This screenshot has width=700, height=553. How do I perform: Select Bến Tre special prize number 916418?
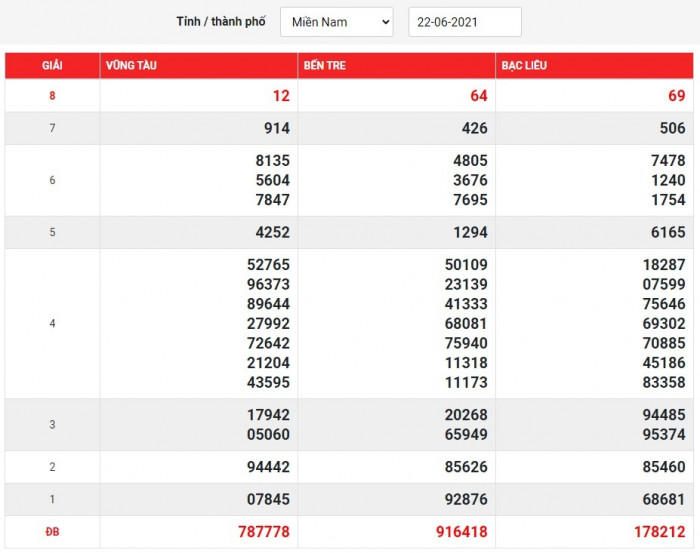(459, 532)
